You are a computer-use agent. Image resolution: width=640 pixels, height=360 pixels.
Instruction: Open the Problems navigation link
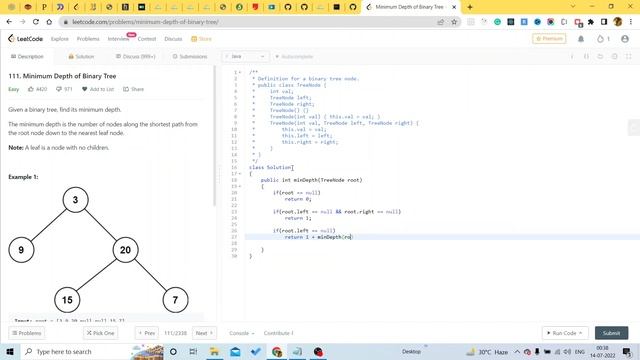[x=88, y=39]
